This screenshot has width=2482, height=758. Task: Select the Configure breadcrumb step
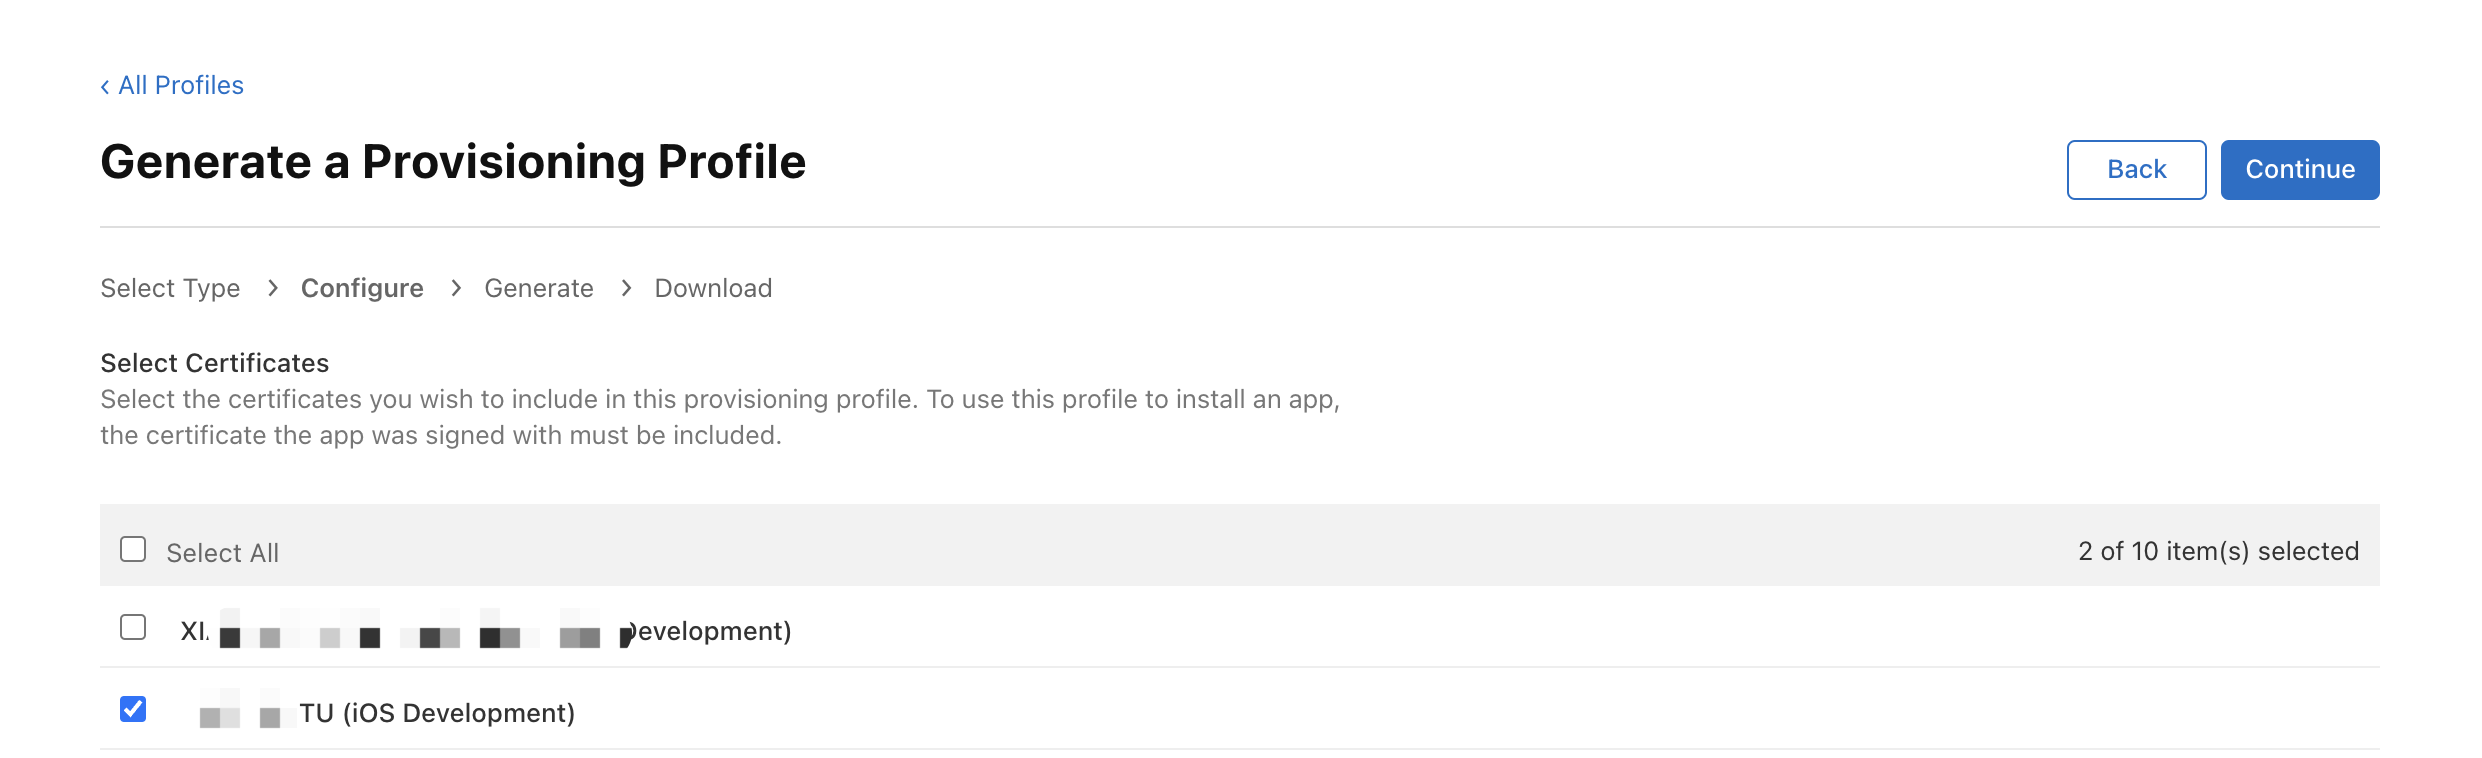point(362,289)
